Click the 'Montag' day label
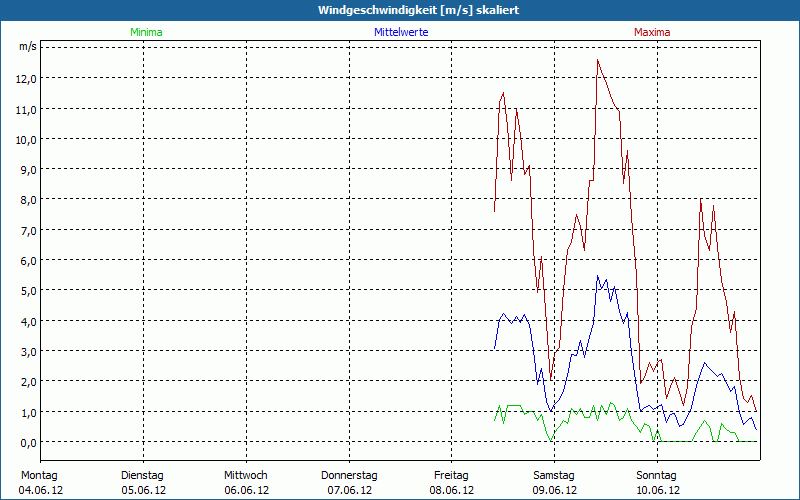 (x=39, y=476)
